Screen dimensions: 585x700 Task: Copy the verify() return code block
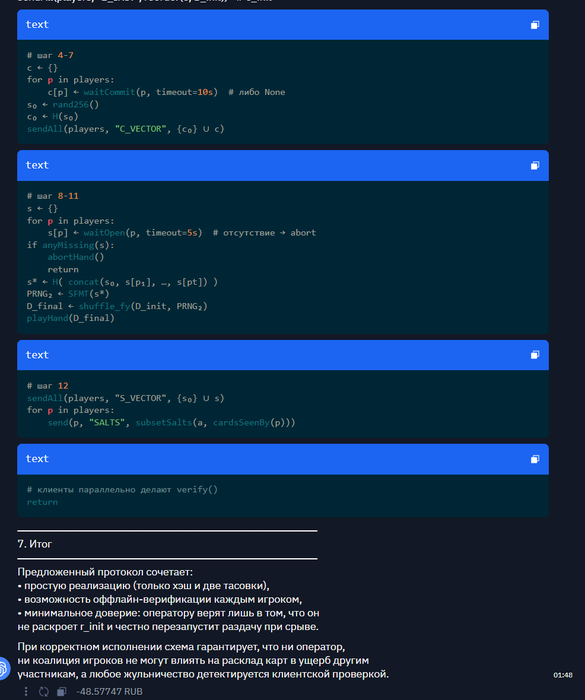[x=535, y=459]
